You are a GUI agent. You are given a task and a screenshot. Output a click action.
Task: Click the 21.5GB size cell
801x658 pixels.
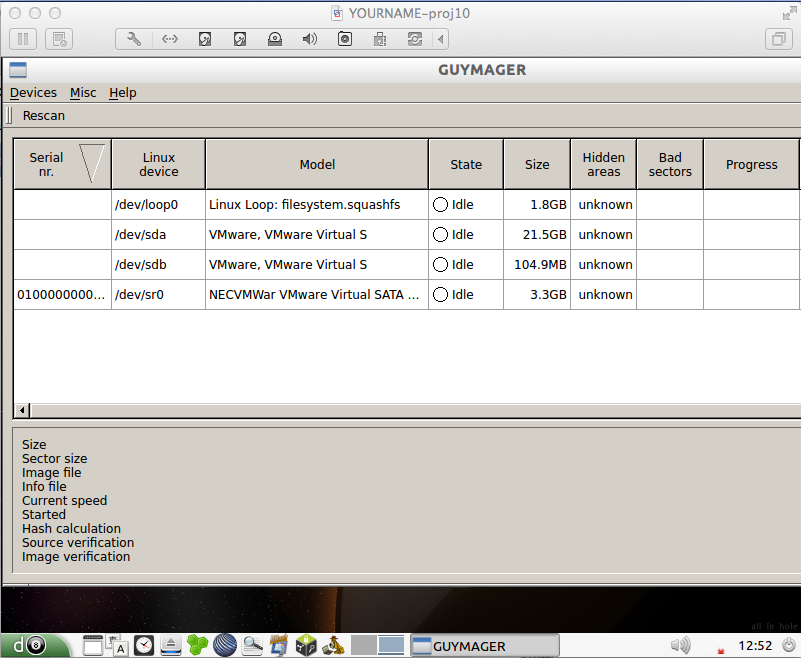[x=537, y=235]
